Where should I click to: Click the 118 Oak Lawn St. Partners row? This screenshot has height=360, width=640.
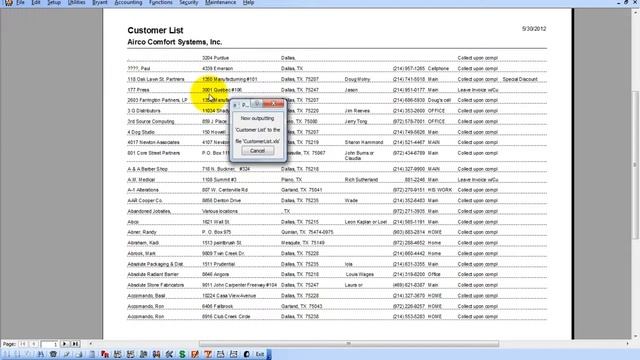tap(337, 79)
